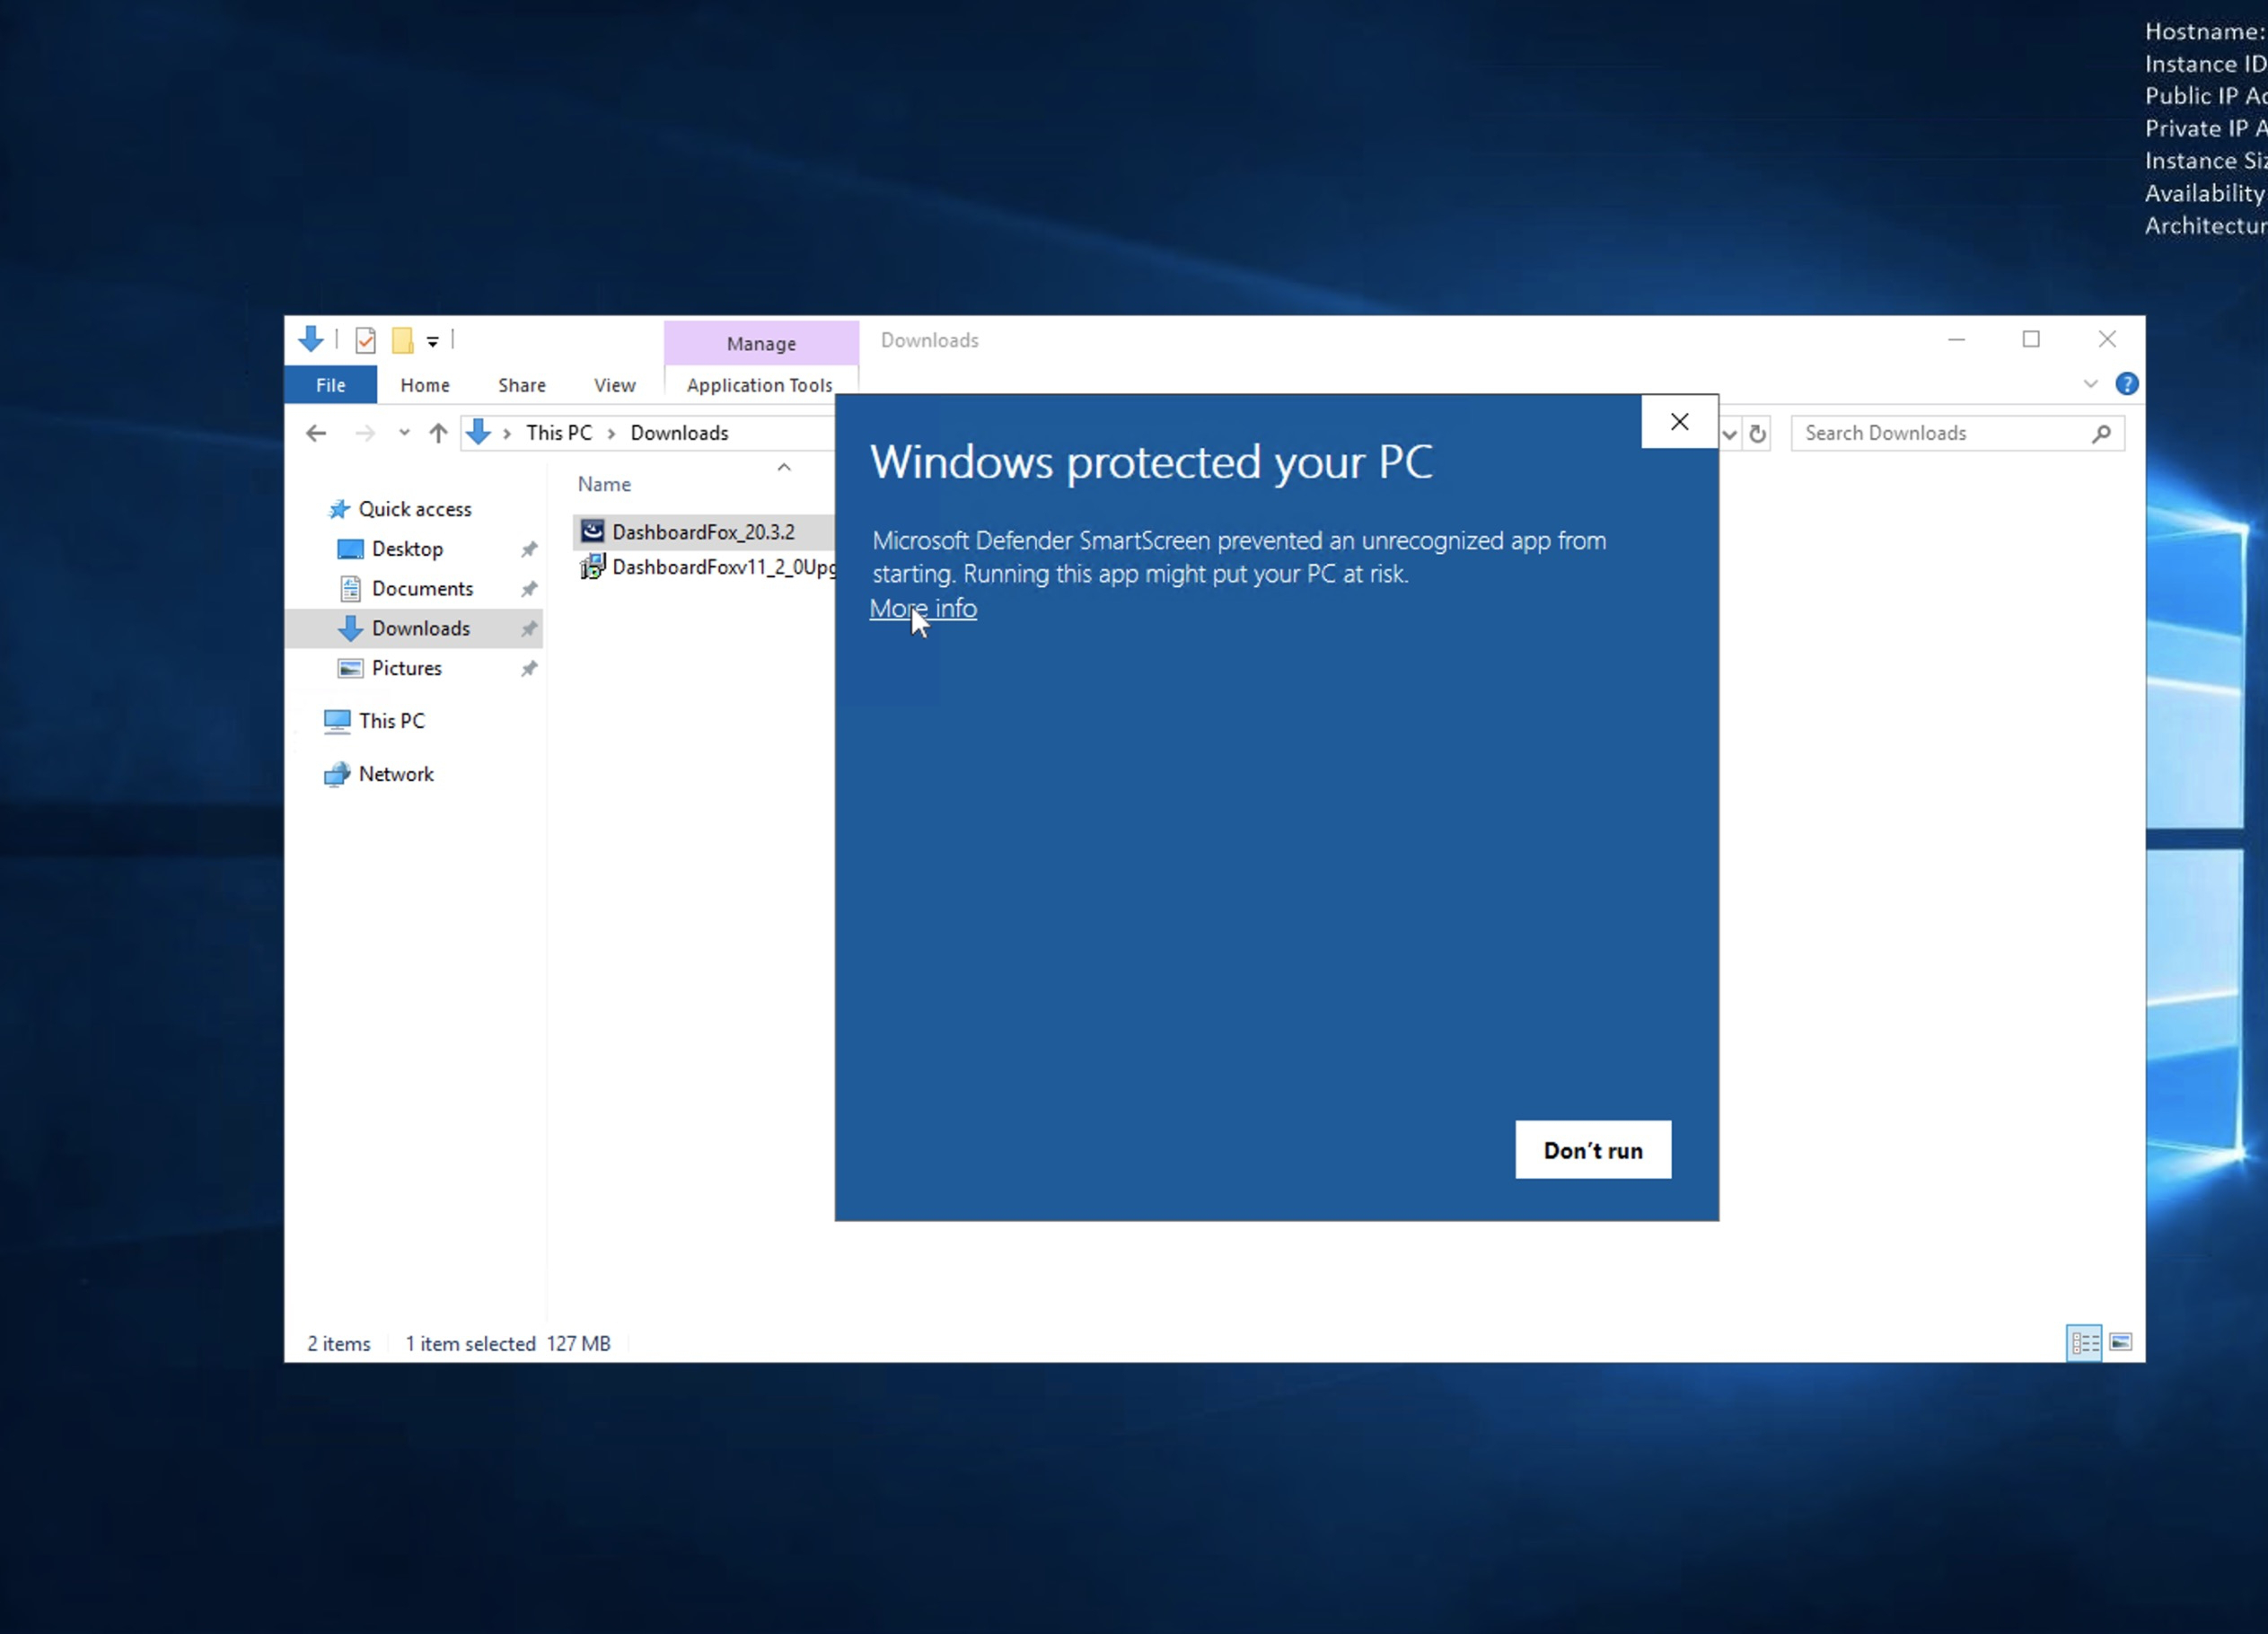Select the Manage contextual tab
The height and width of the screenshot is (1634, 2268).
761,343
